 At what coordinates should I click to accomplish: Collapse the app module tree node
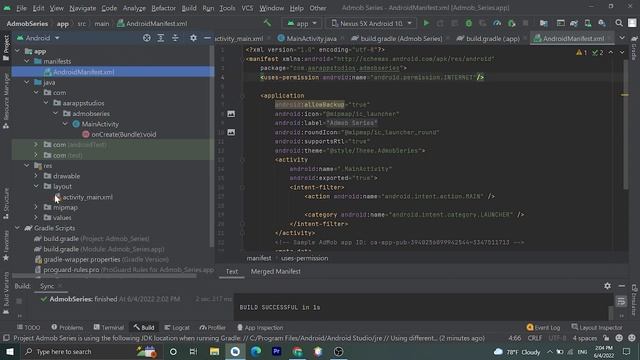tap(18, 51)
